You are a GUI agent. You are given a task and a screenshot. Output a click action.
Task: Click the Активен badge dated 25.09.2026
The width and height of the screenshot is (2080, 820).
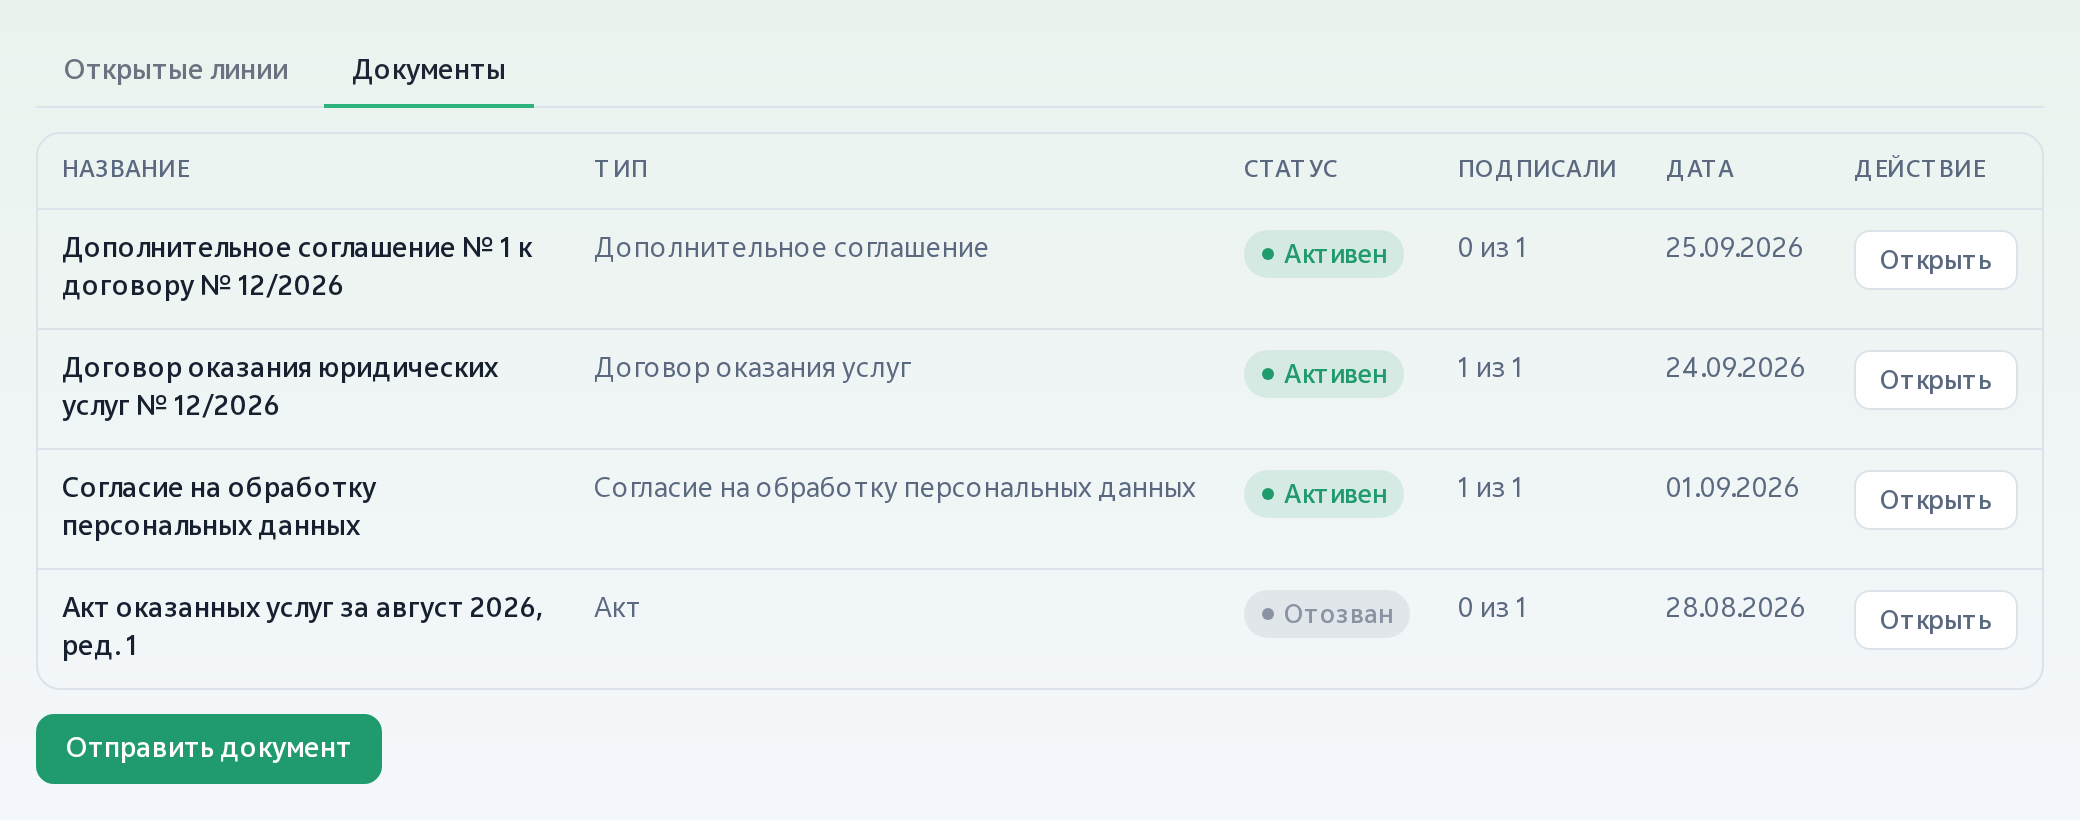tap(1323, 254)
